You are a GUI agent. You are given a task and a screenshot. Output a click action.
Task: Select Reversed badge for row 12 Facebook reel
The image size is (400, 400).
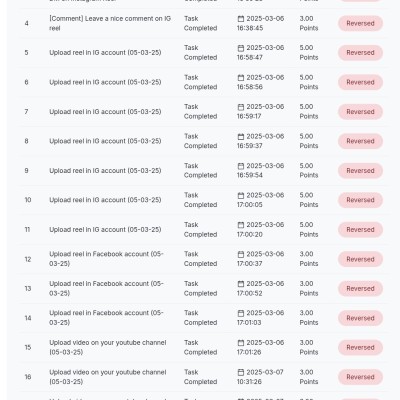(360, 259)
